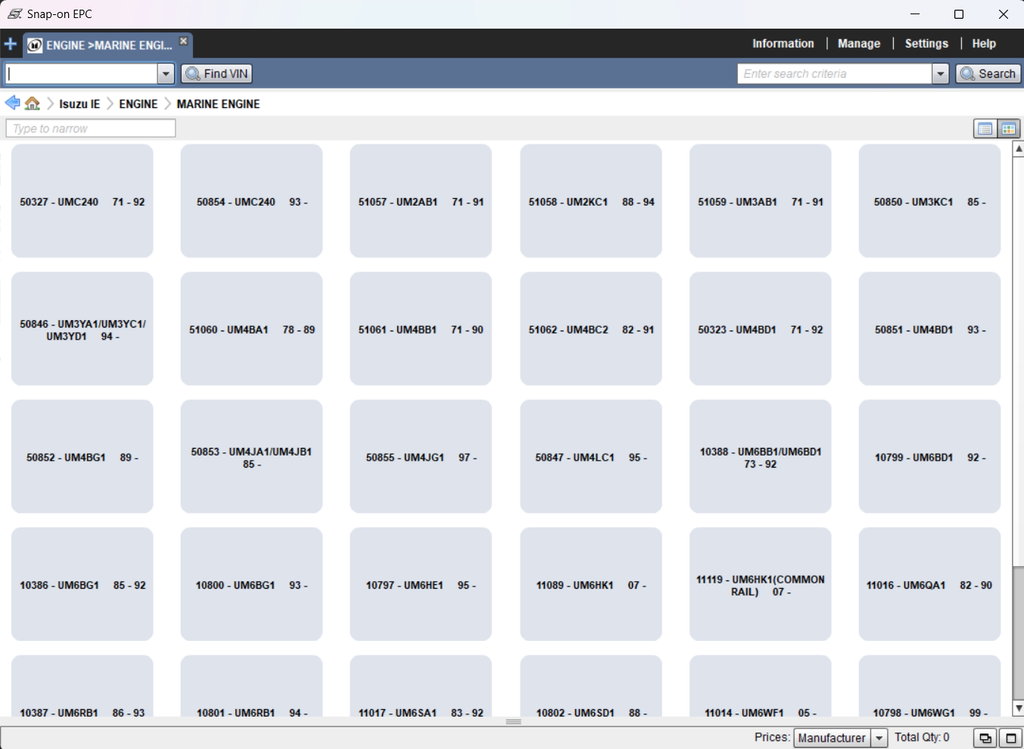Add a new tab with the plus icon
Image resolution: width=1024 pixels, height=749 pixels.
10,44
